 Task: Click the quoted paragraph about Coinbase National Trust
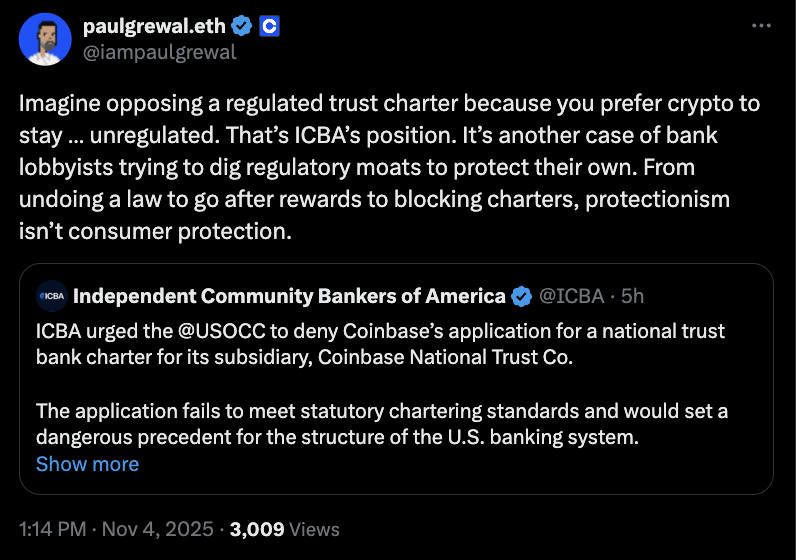[x=380, y=344]
